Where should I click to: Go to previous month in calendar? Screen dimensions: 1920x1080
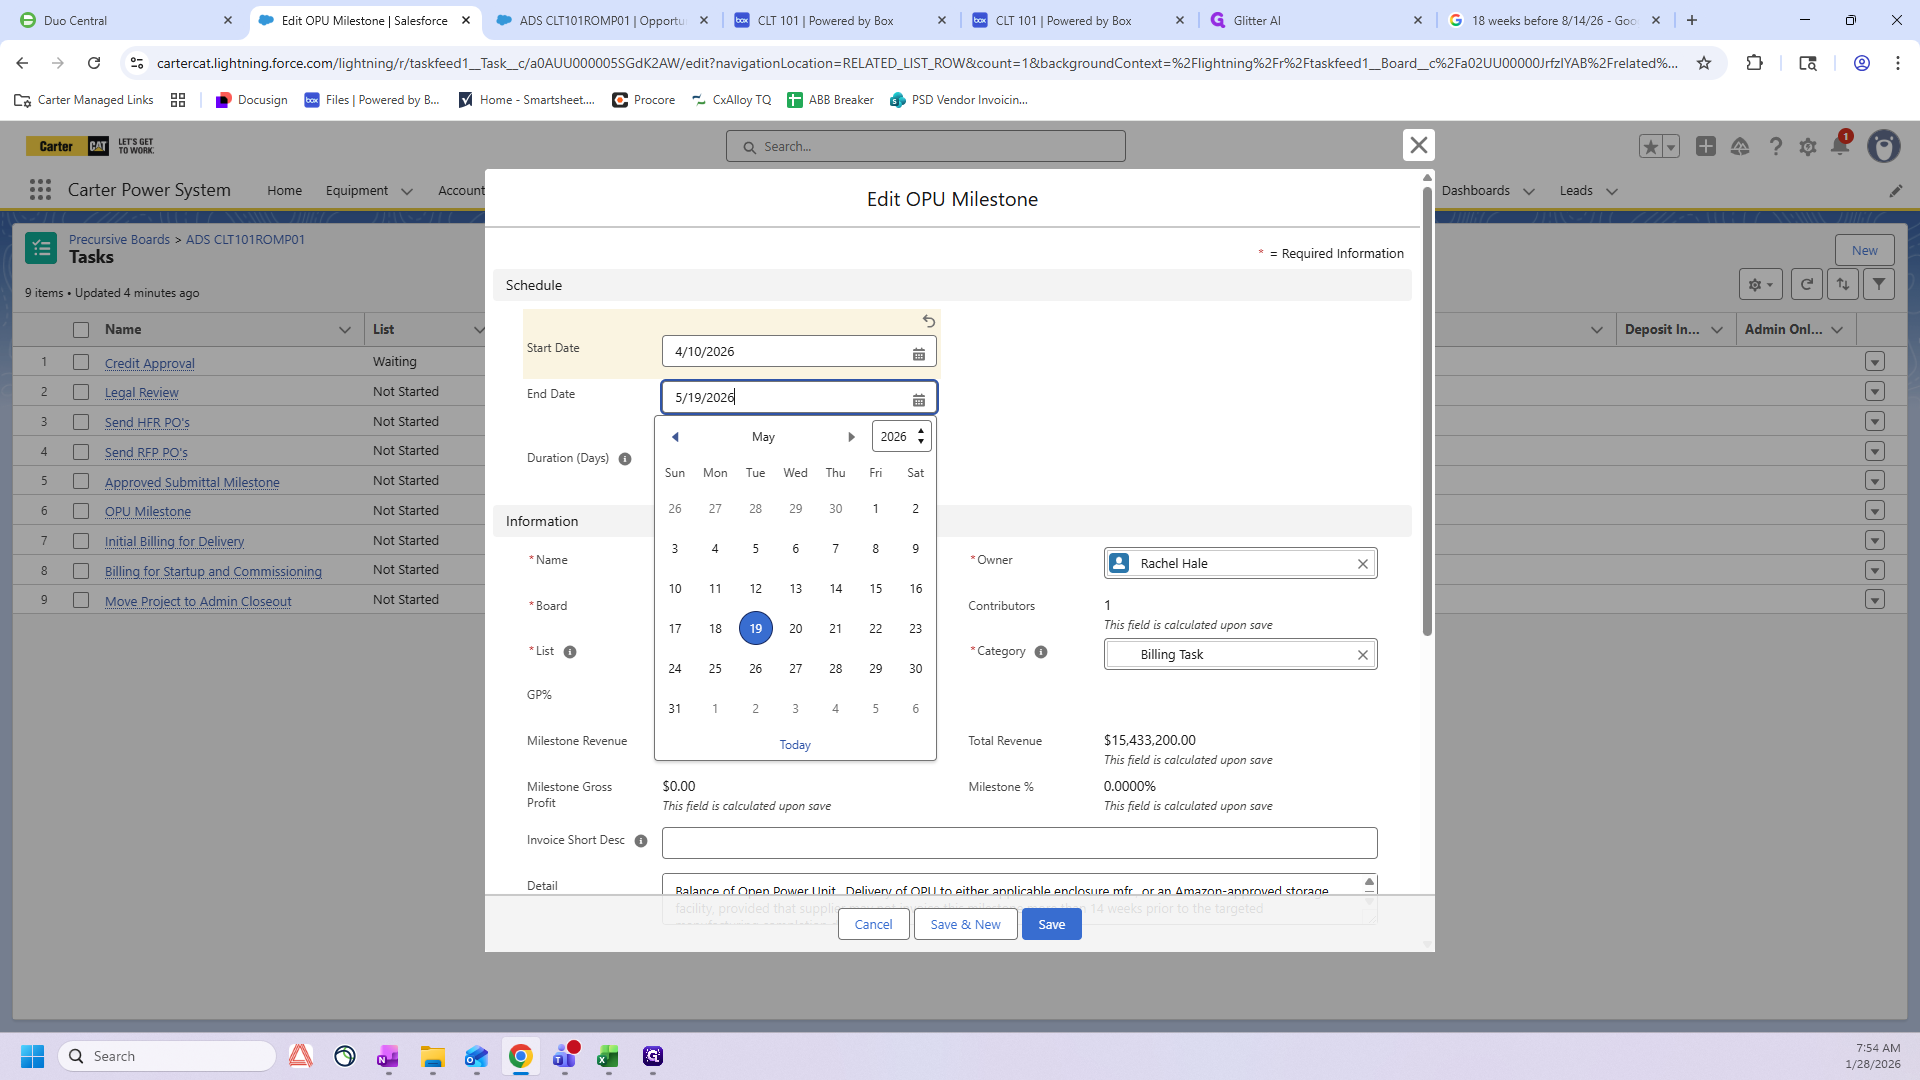tap(675, 437)
